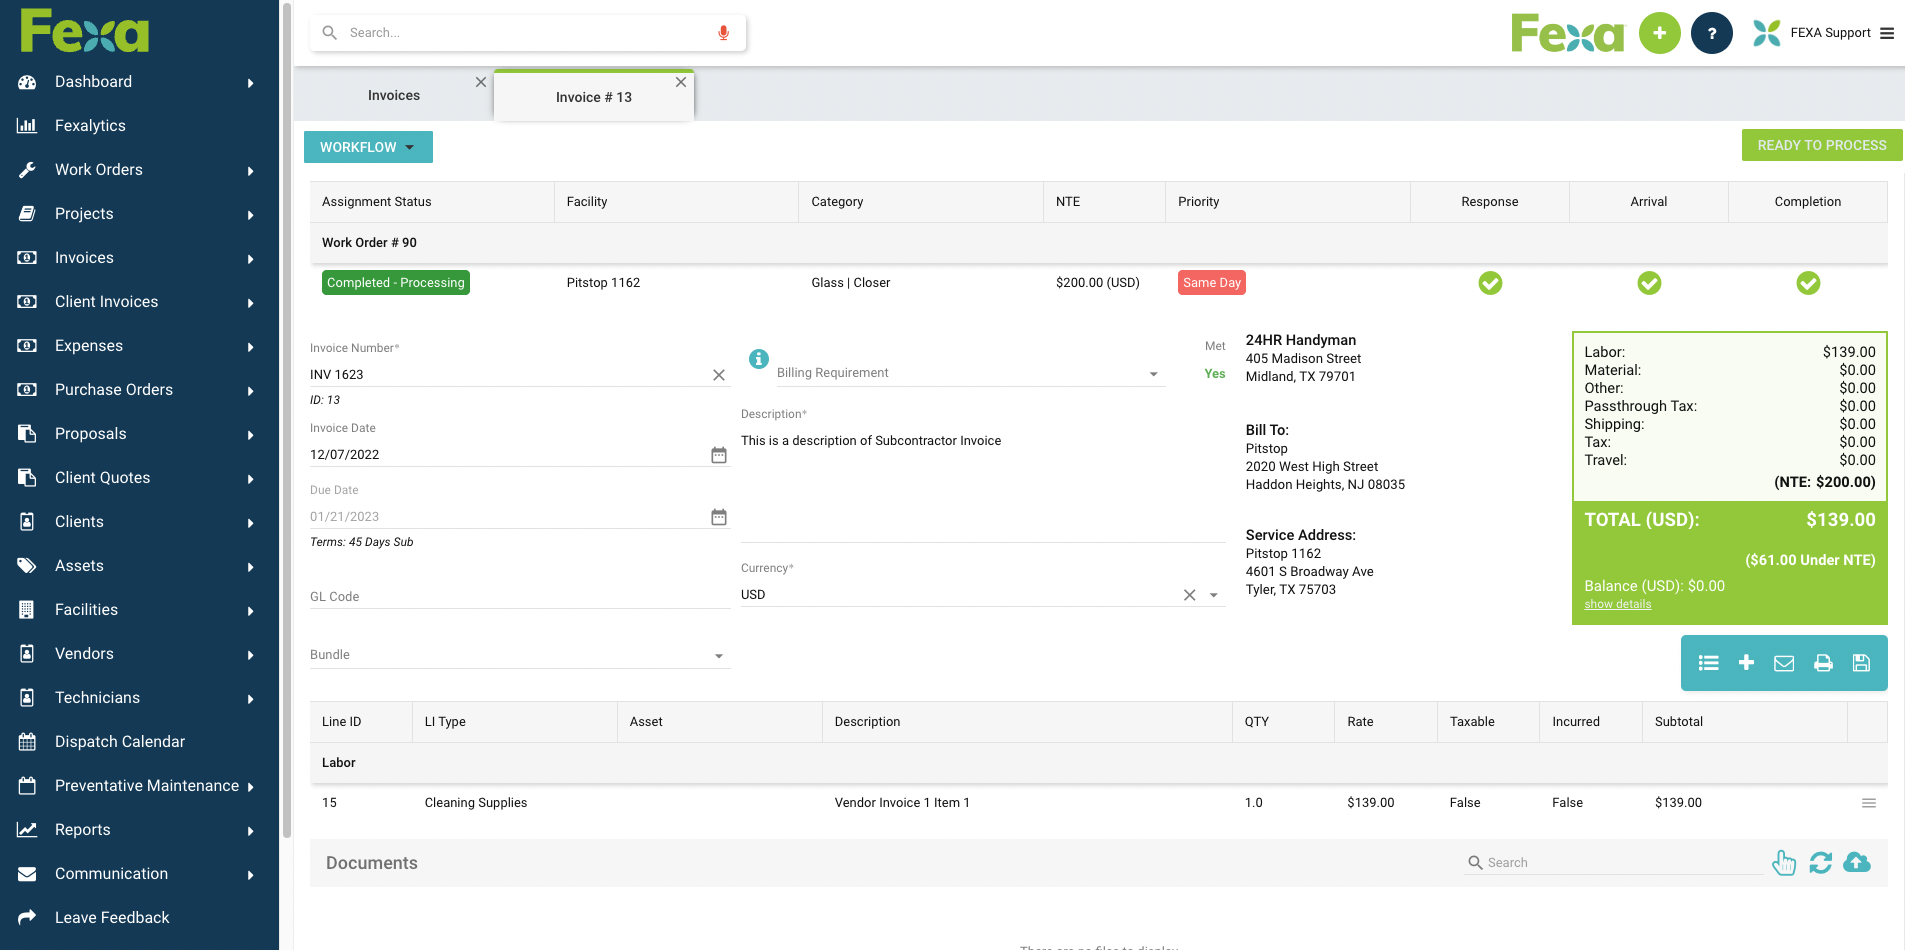Activate the microphone icon in the search bar
This screenshot has width=1905, height=950.
click(723, 32)
